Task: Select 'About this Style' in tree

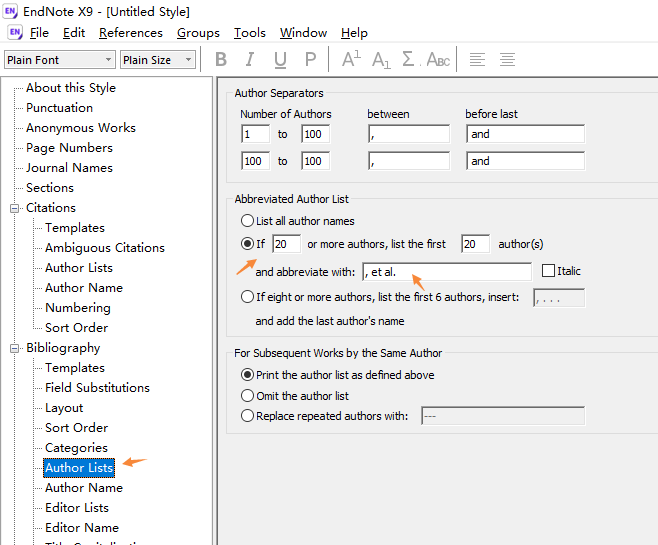Action: click(x=71, y=88)
